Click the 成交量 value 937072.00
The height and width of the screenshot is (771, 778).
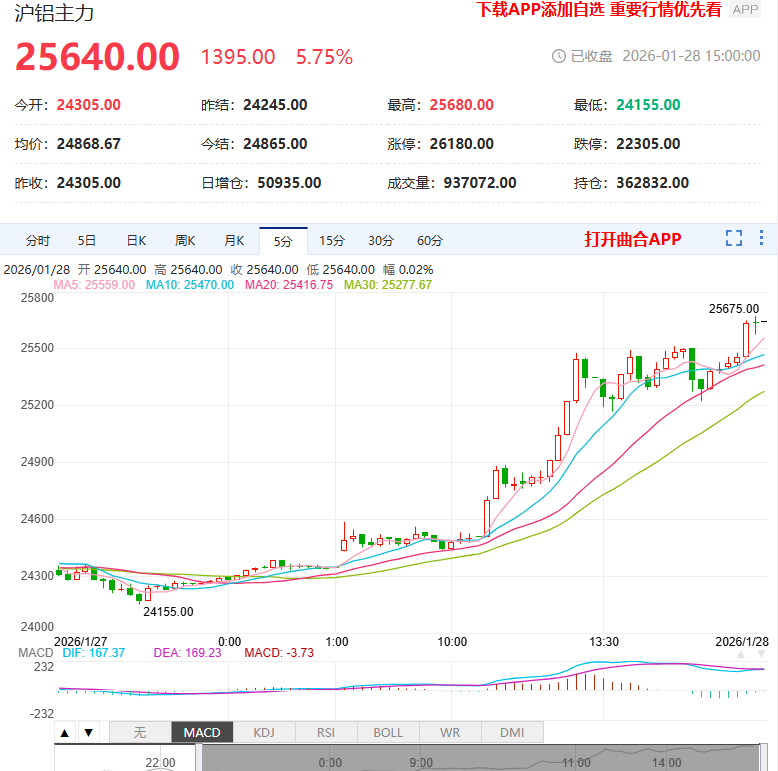point(480,183)
